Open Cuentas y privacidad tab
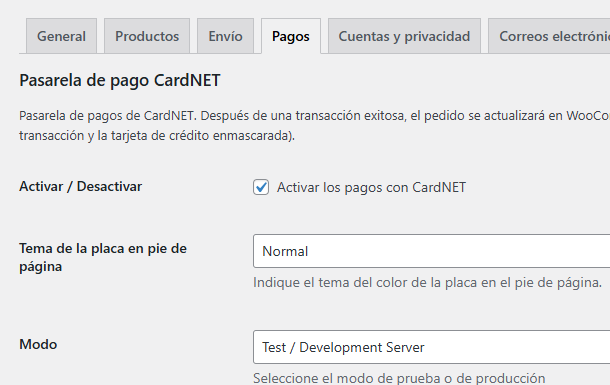This screenshot has height=385, width=610. point(404,36)
